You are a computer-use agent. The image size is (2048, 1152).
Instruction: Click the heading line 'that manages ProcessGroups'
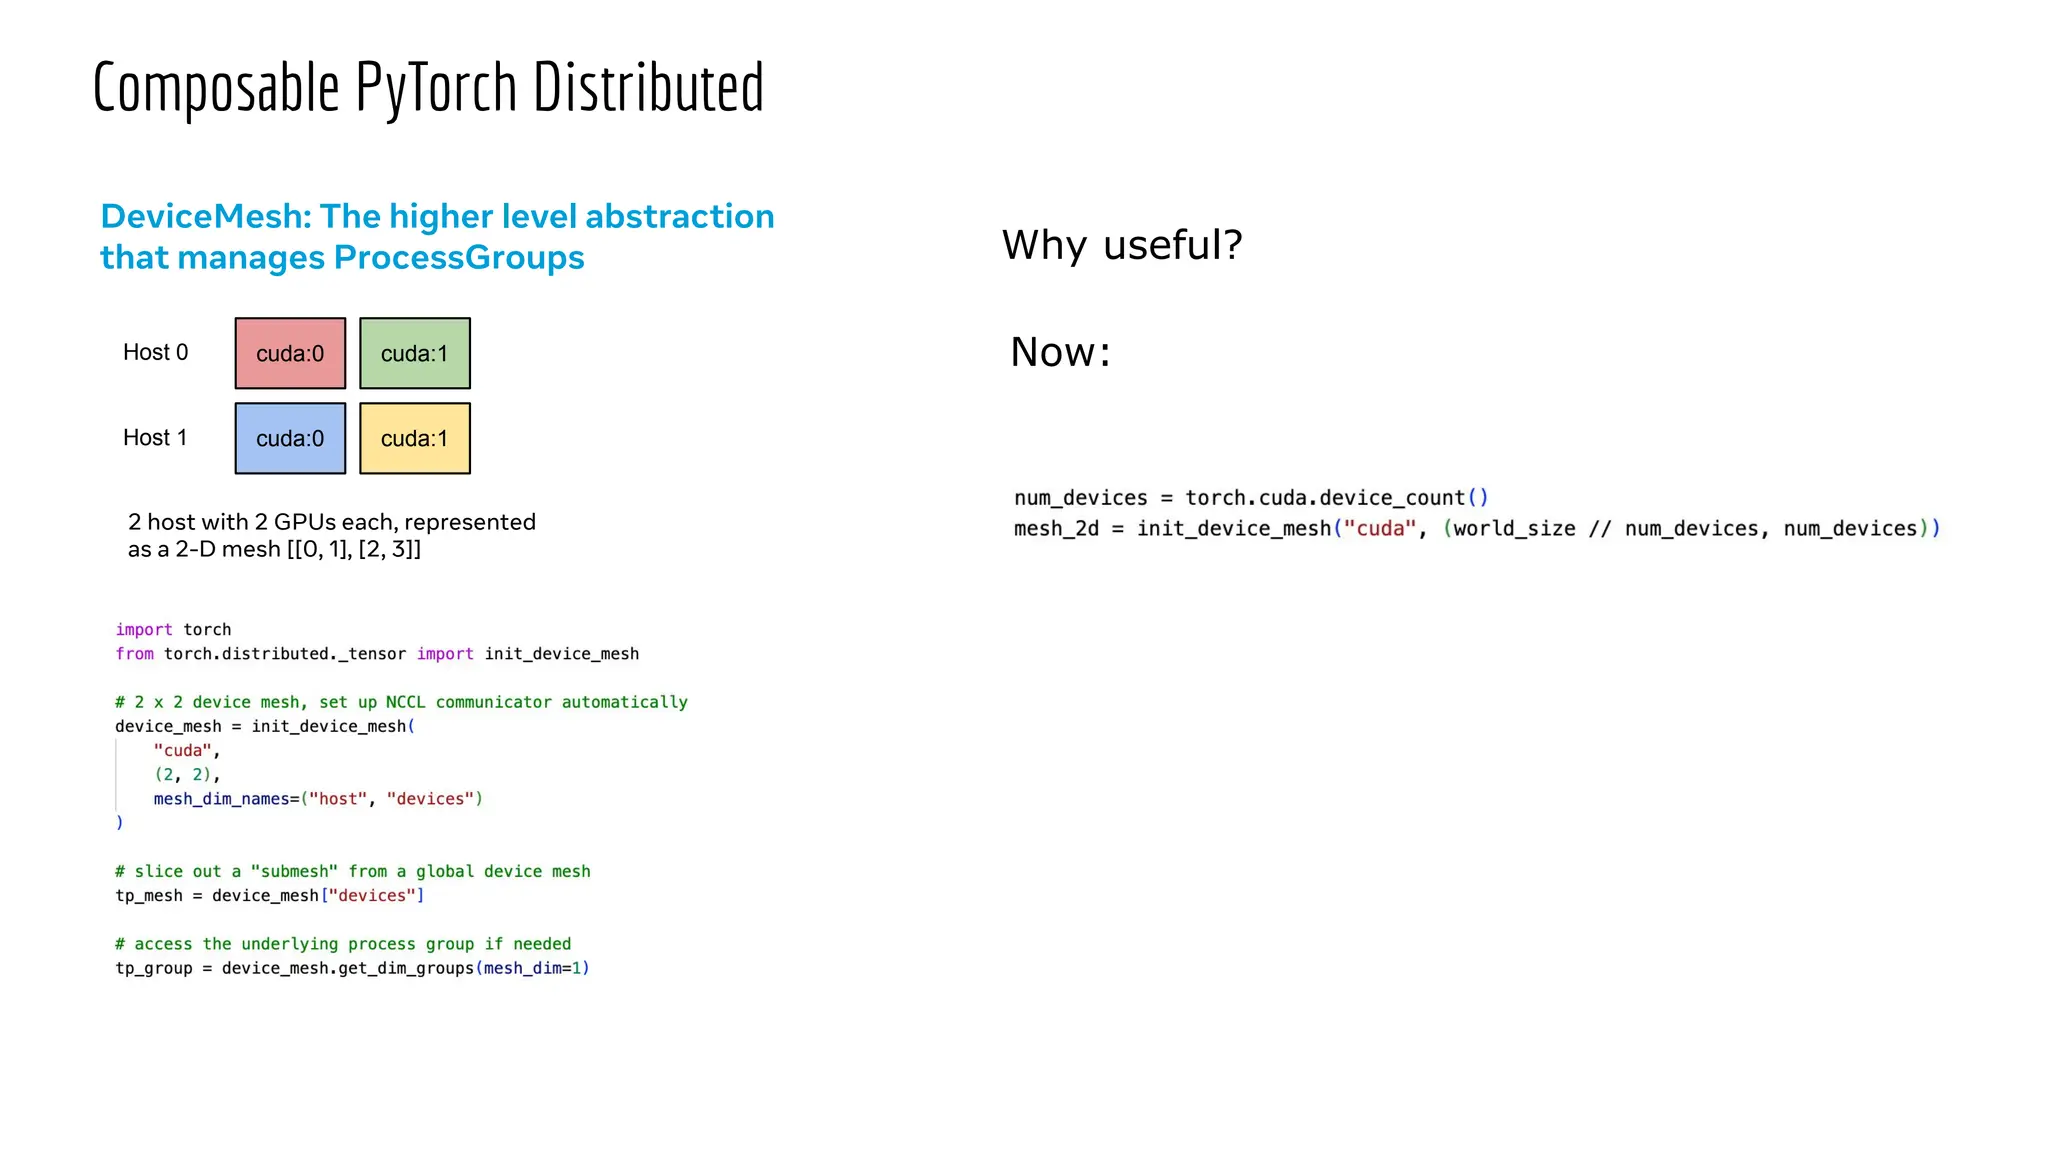(x=342, y=257)
